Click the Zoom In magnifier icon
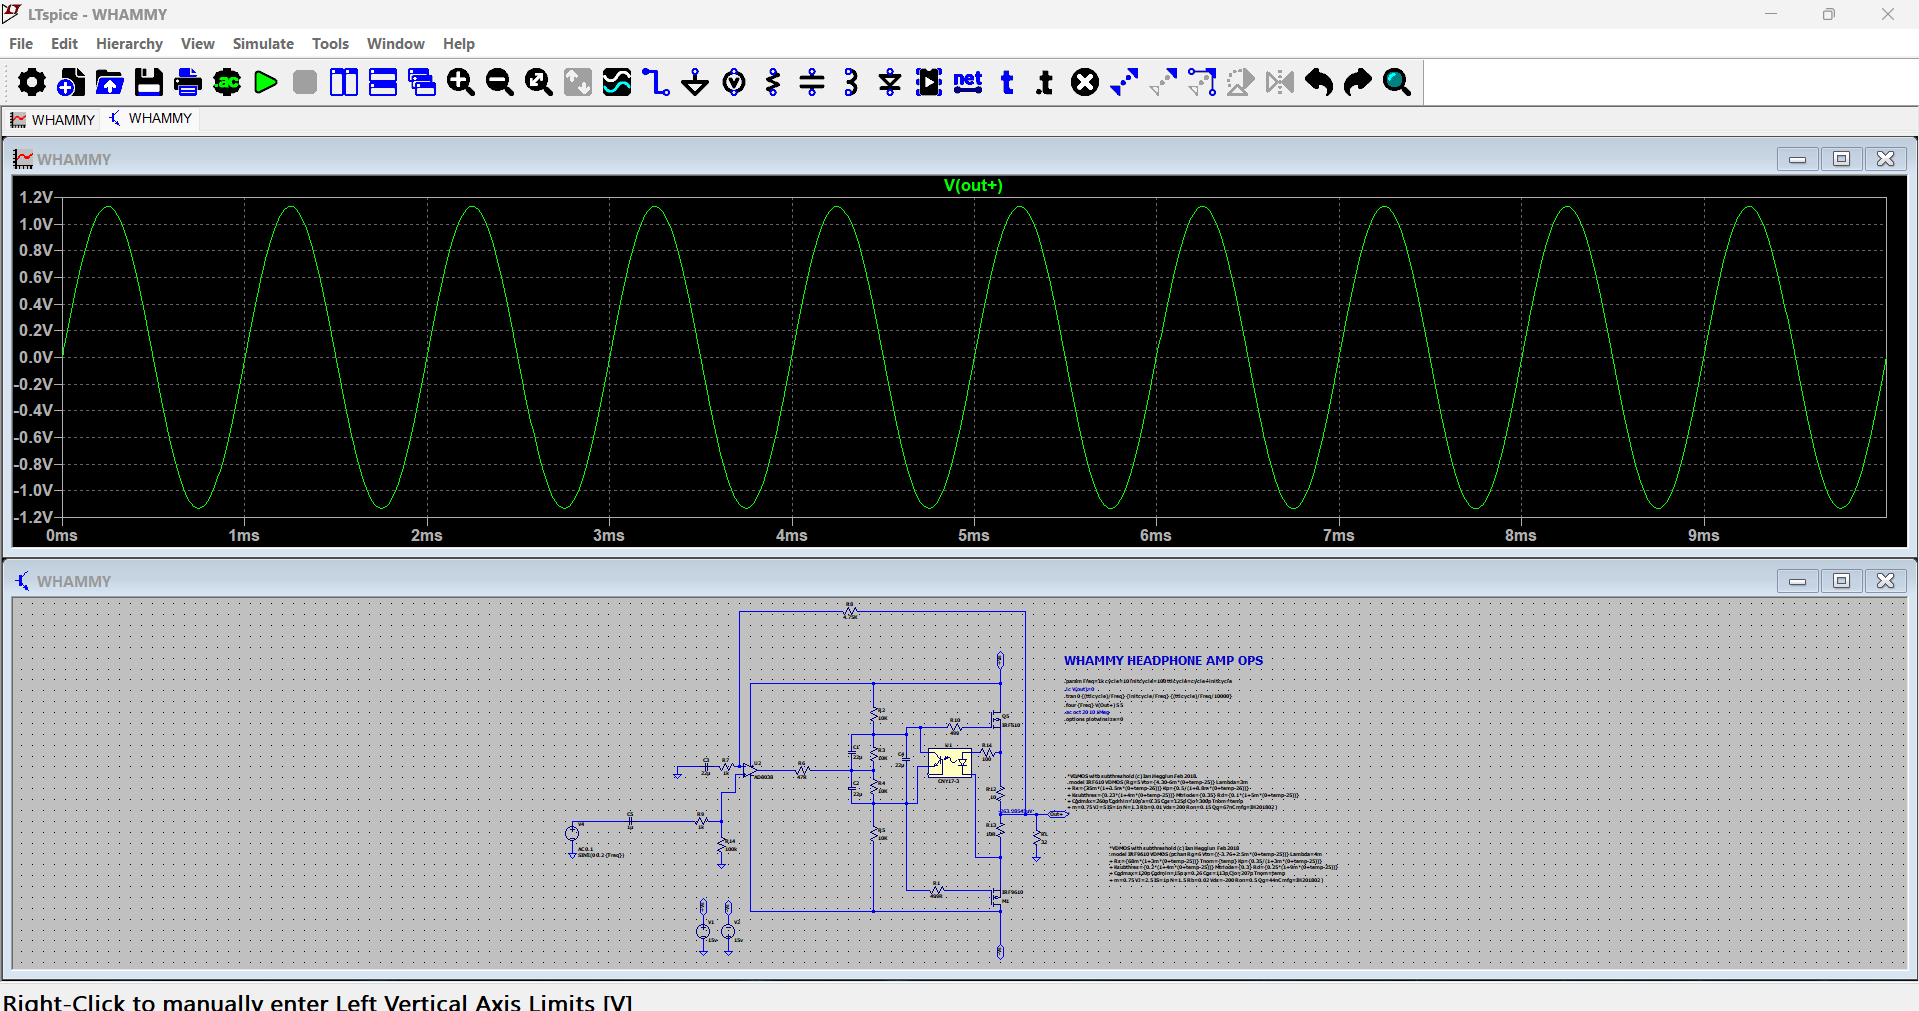1919x1011 pixels. [461, 82]
